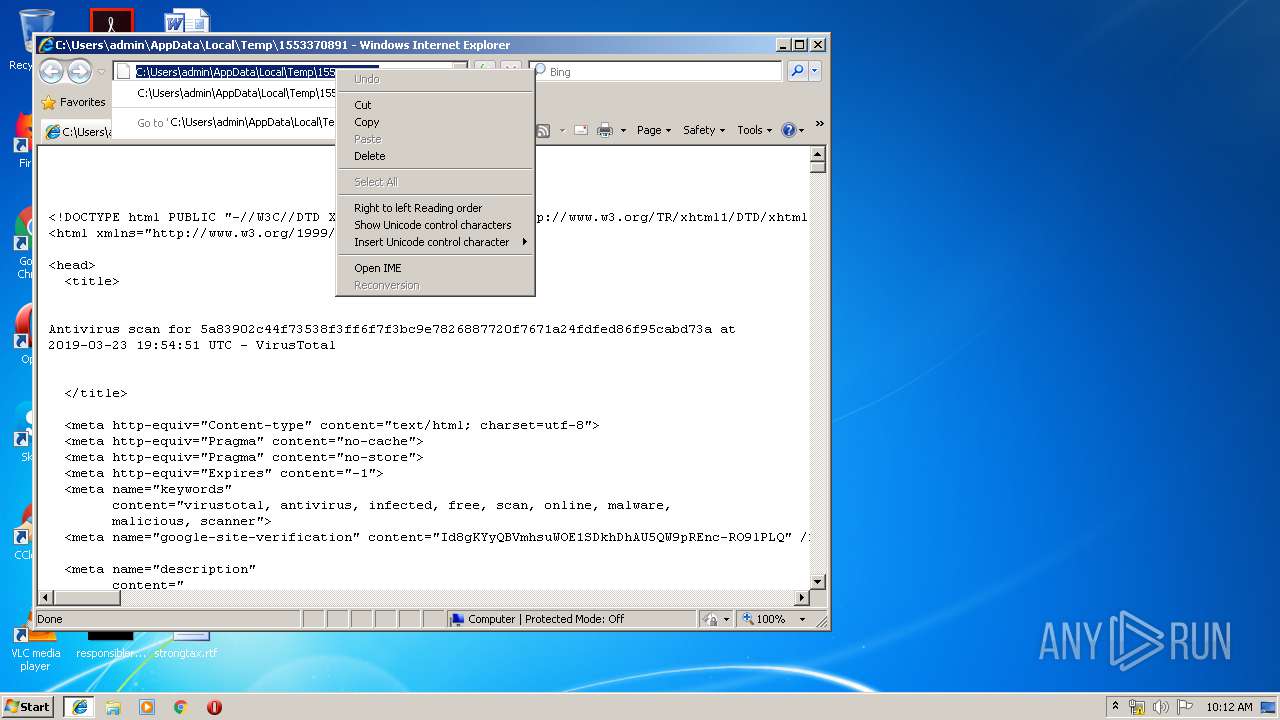Image resolution: width=1280 pixels, height=720 pixels.
Task: Open Google Chrome taskbar icon
Action: pos(181,706)
